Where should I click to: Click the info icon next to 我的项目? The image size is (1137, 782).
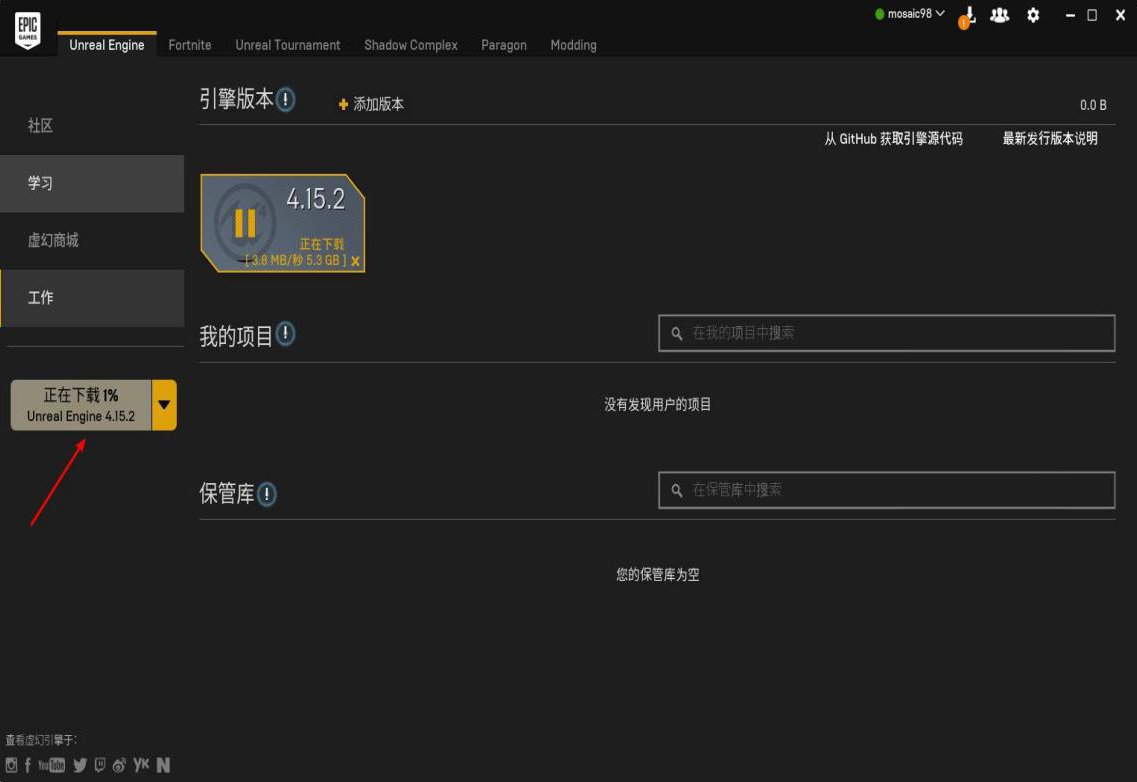pos(285,334)
